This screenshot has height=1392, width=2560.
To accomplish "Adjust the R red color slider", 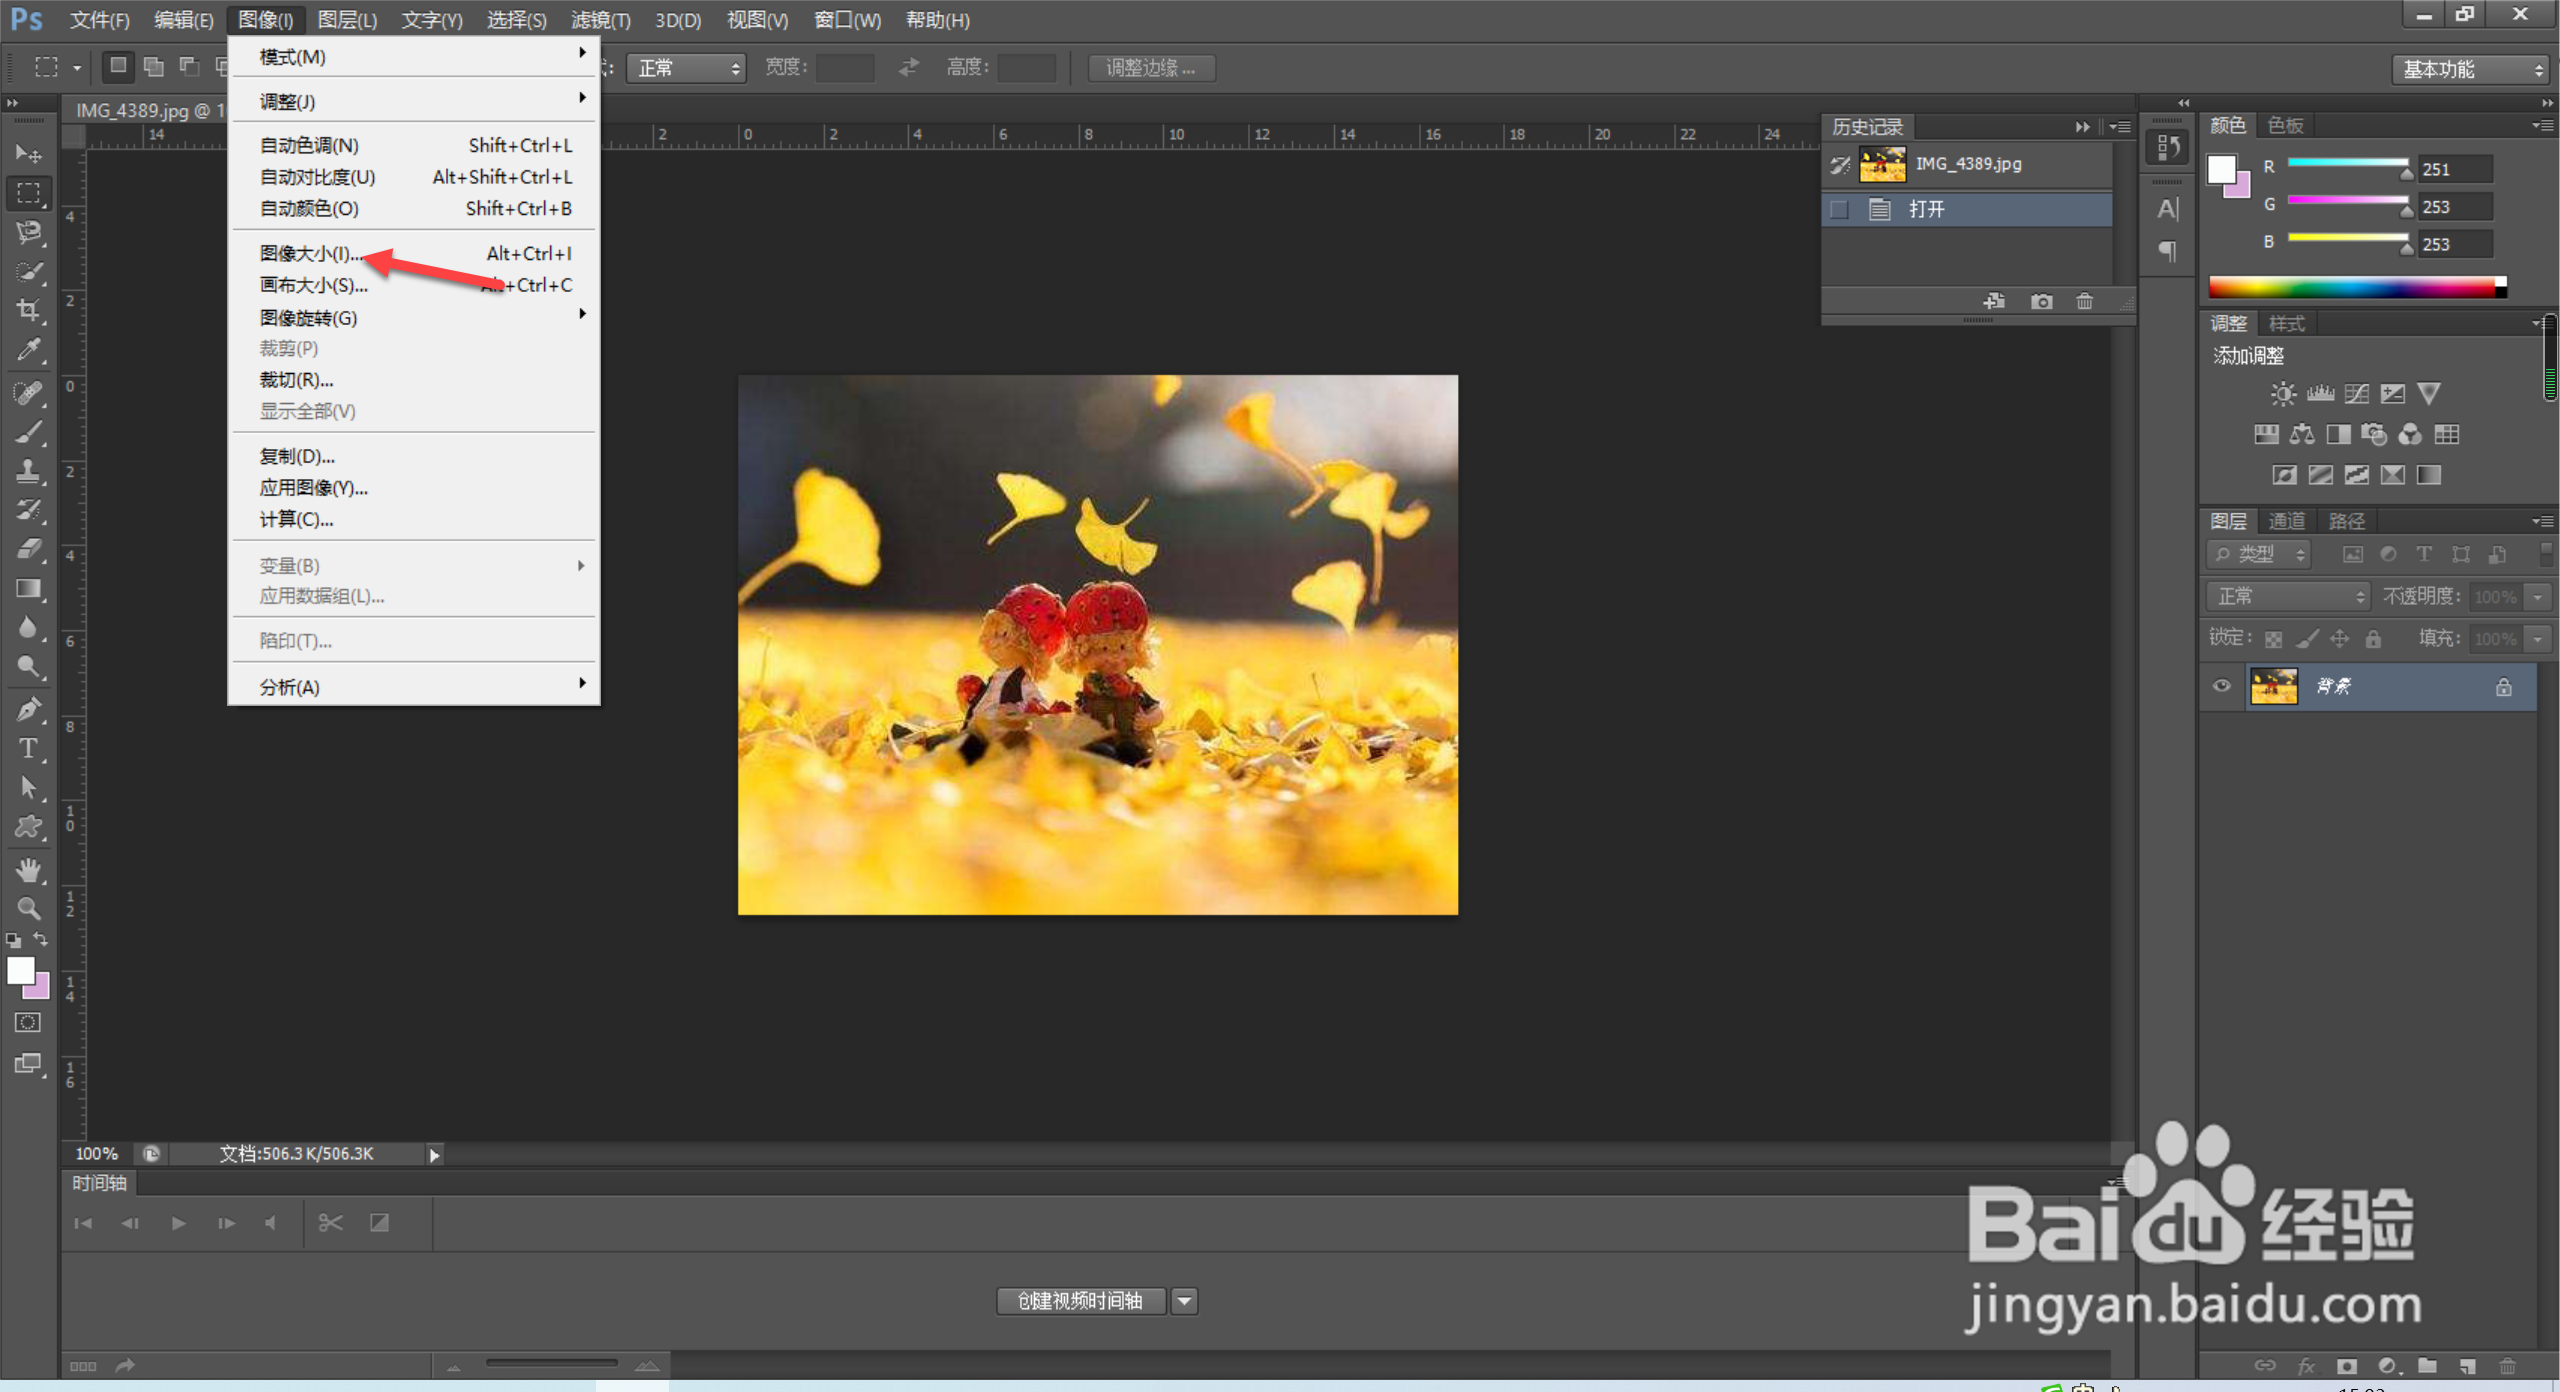I will click(x=2348, y=168).
